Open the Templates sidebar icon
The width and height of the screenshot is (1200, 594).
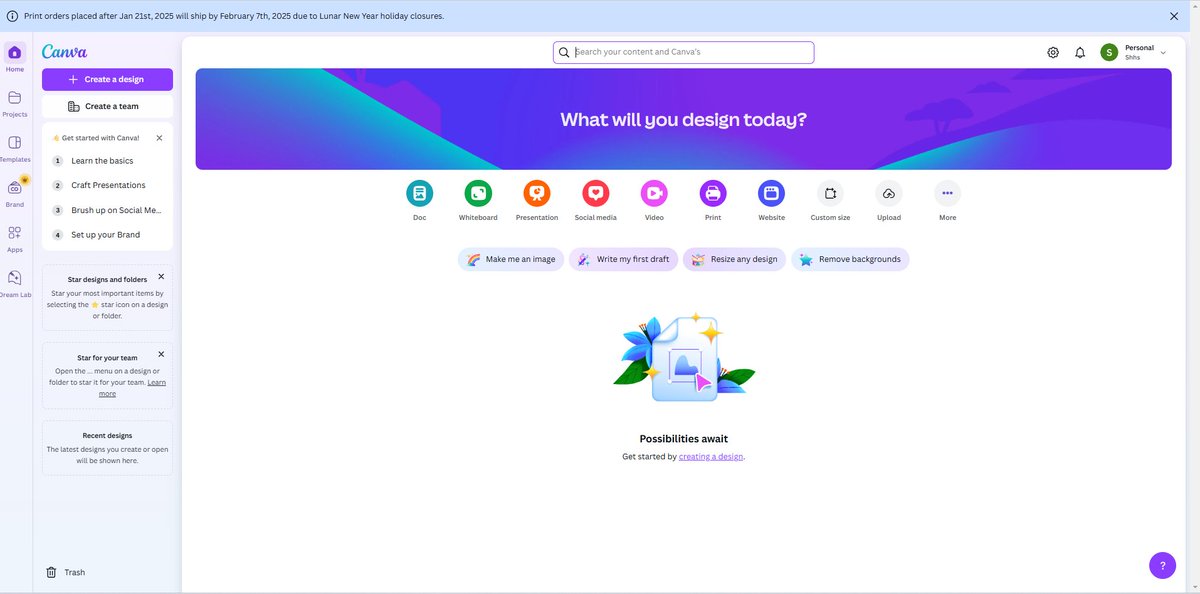coord(14,143)
